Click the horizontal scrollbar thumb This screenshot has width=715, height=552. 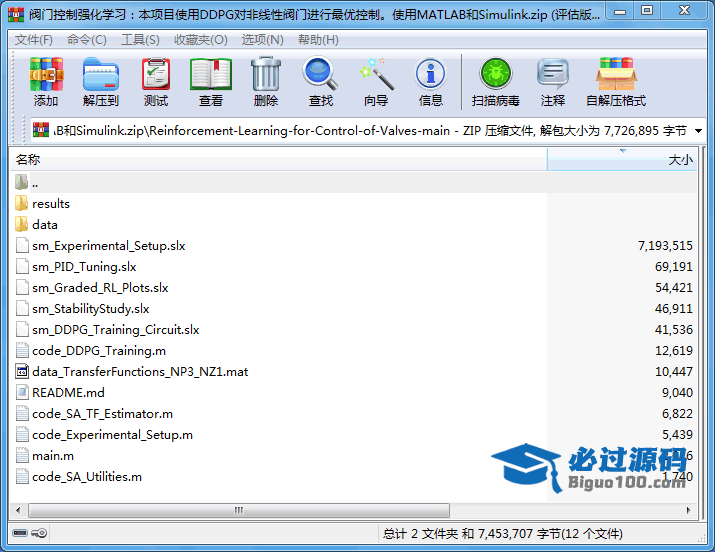(239, 510)
